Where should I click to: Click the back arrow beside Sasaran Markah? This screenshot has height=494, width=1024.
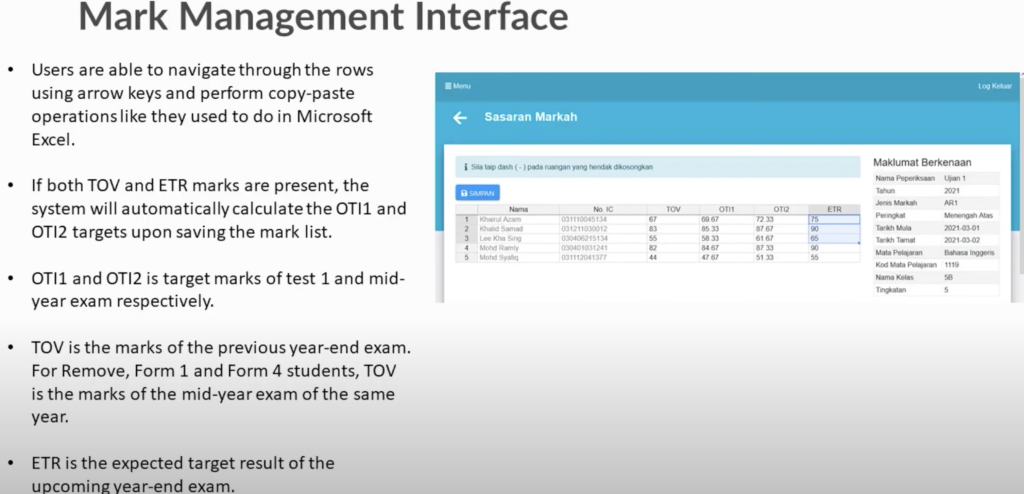(460, 118)
